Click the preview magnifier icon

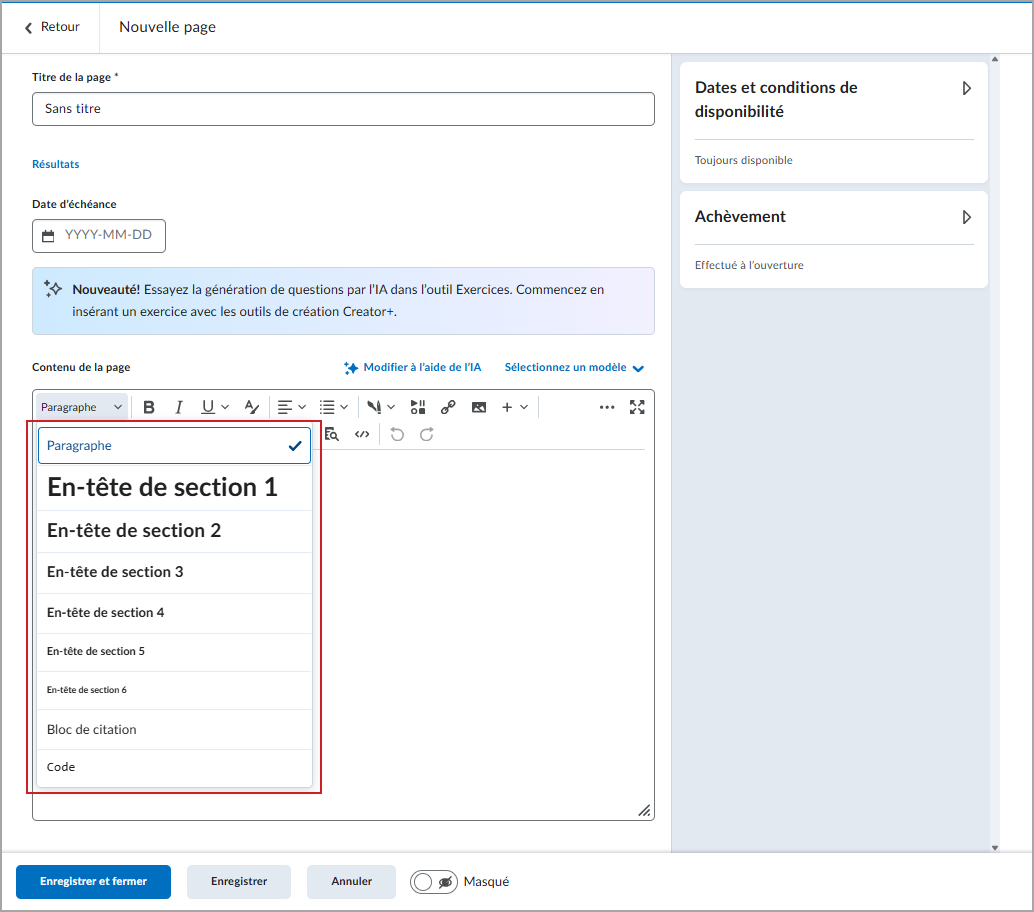[332, 435]
